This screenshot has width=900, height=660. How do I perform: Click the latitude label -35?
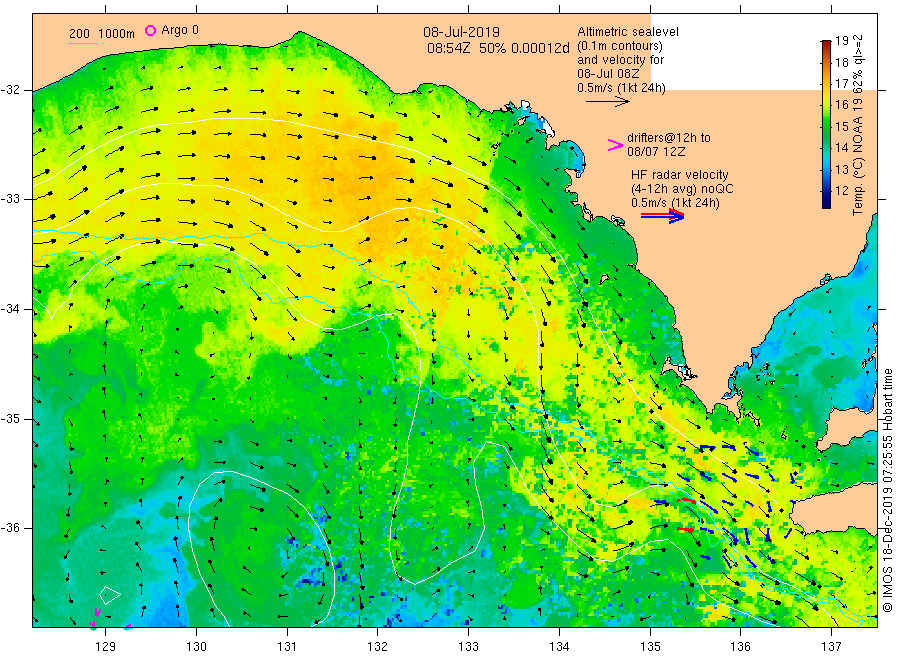tap(10, 419)
